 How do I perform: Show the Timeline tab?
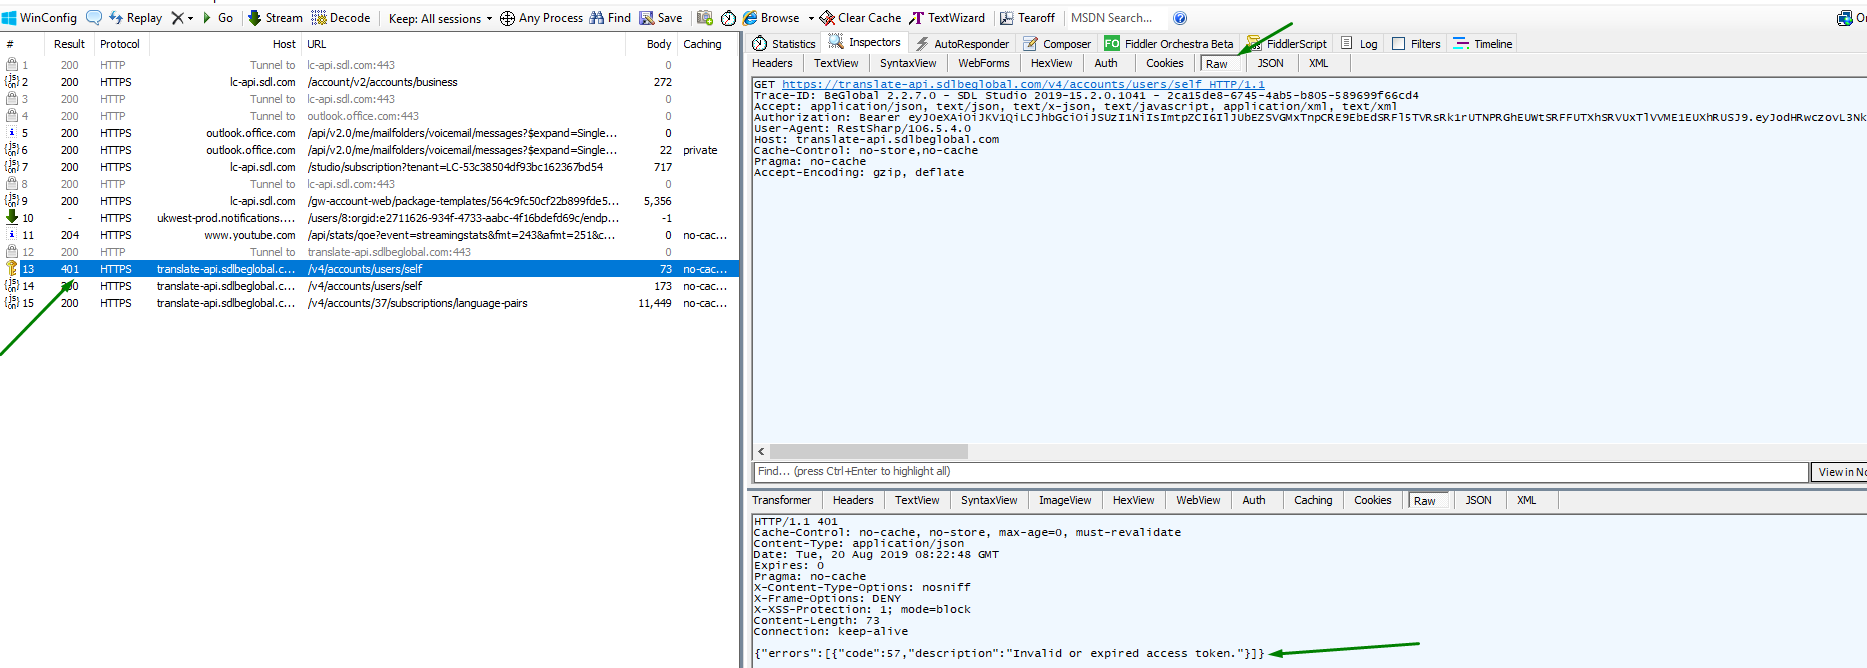click(1483, 44)
